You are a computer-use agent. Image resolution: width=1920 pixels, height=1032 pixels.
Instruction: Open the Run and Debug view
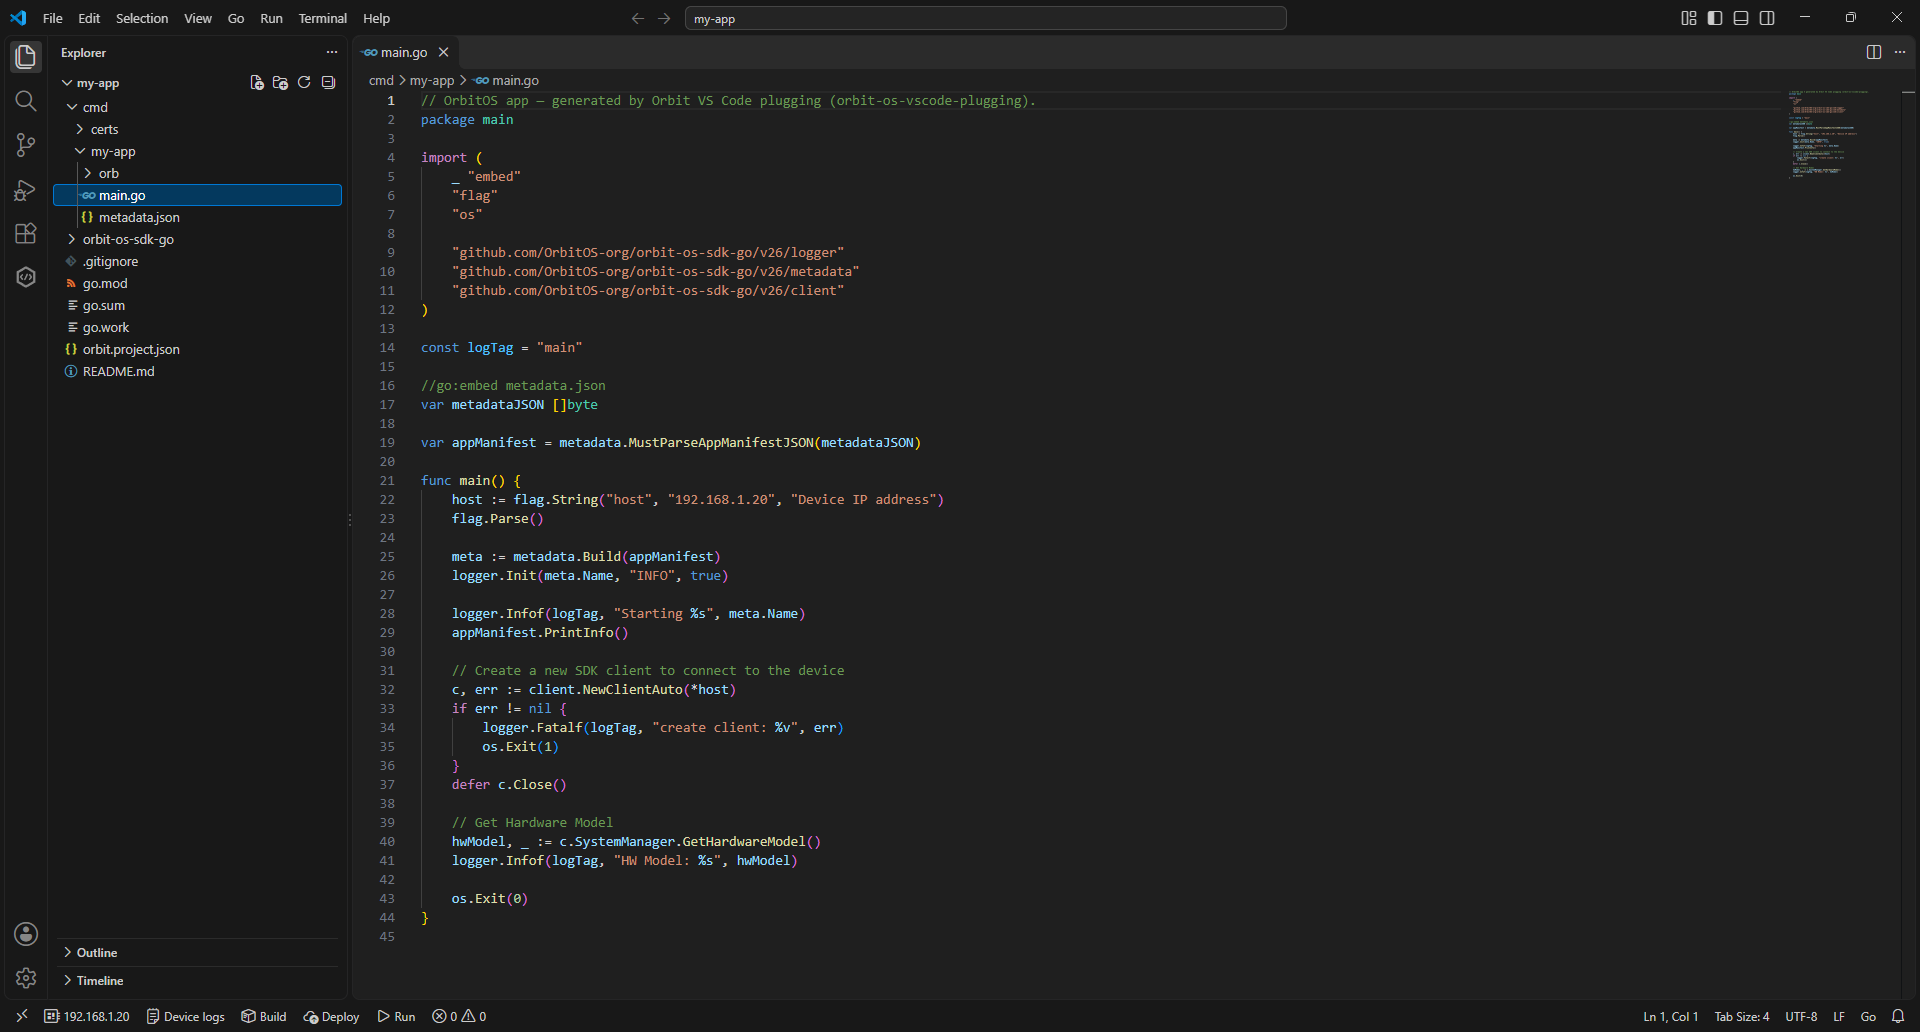tap(26, 189)
